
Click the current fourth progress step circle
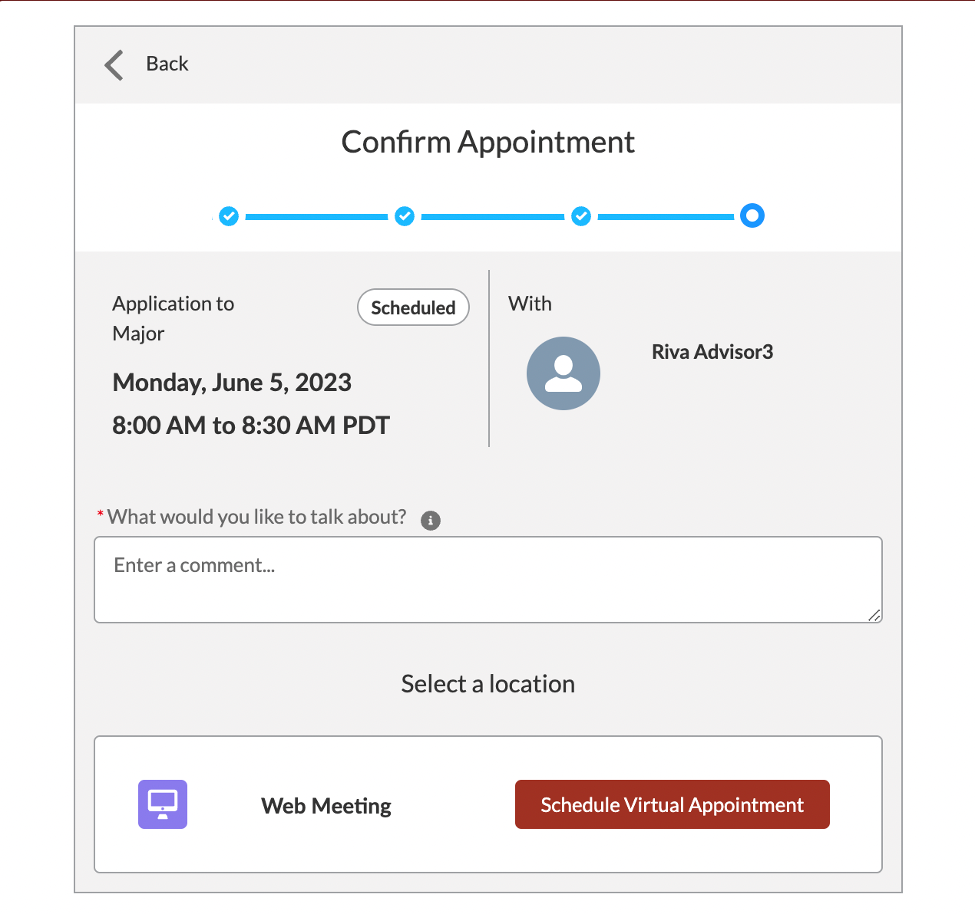pyautogui.click(x=752, y=216)
